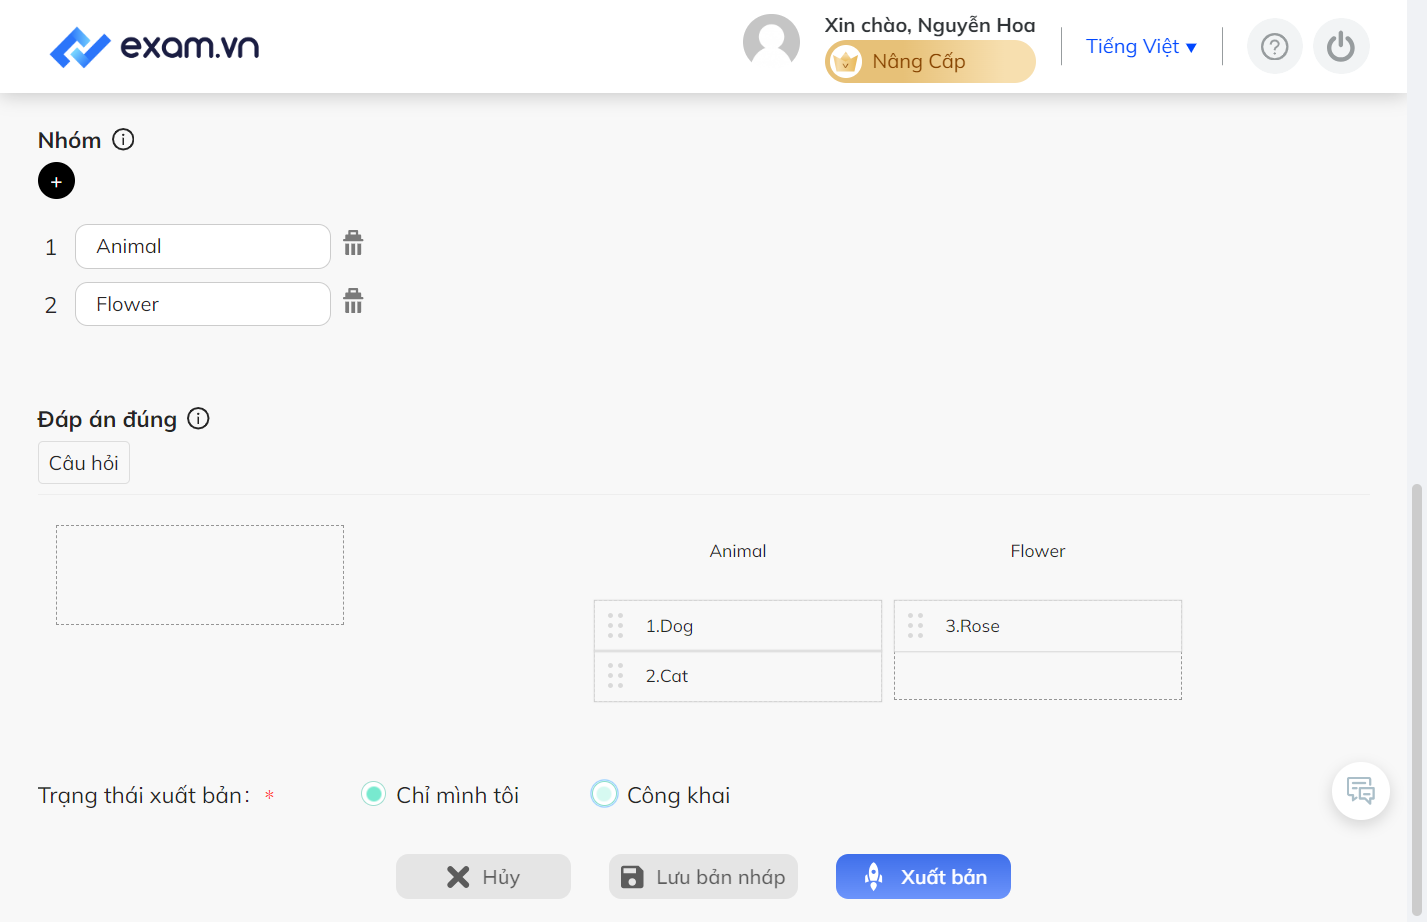Click the Hủy cancel button

coord(483,876)
